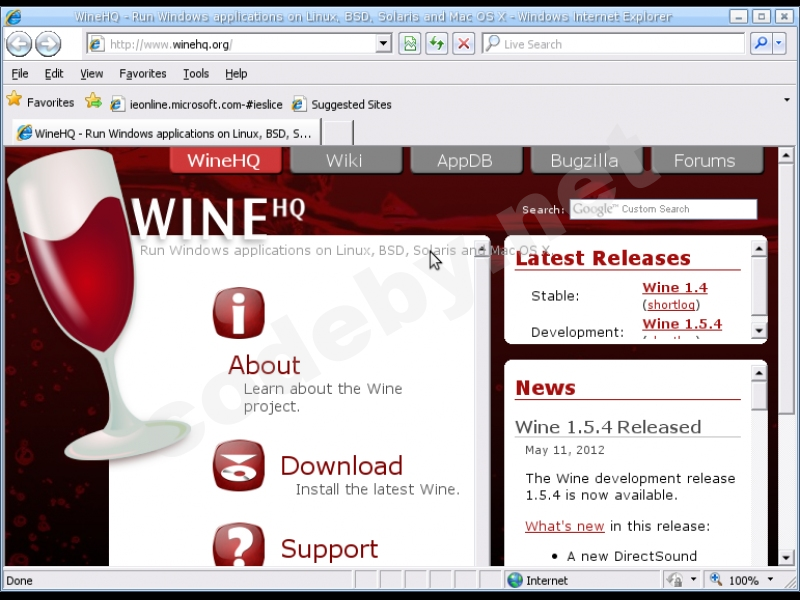Open a new blank tab
Screen dimensions: 800x600
point(338,133)
